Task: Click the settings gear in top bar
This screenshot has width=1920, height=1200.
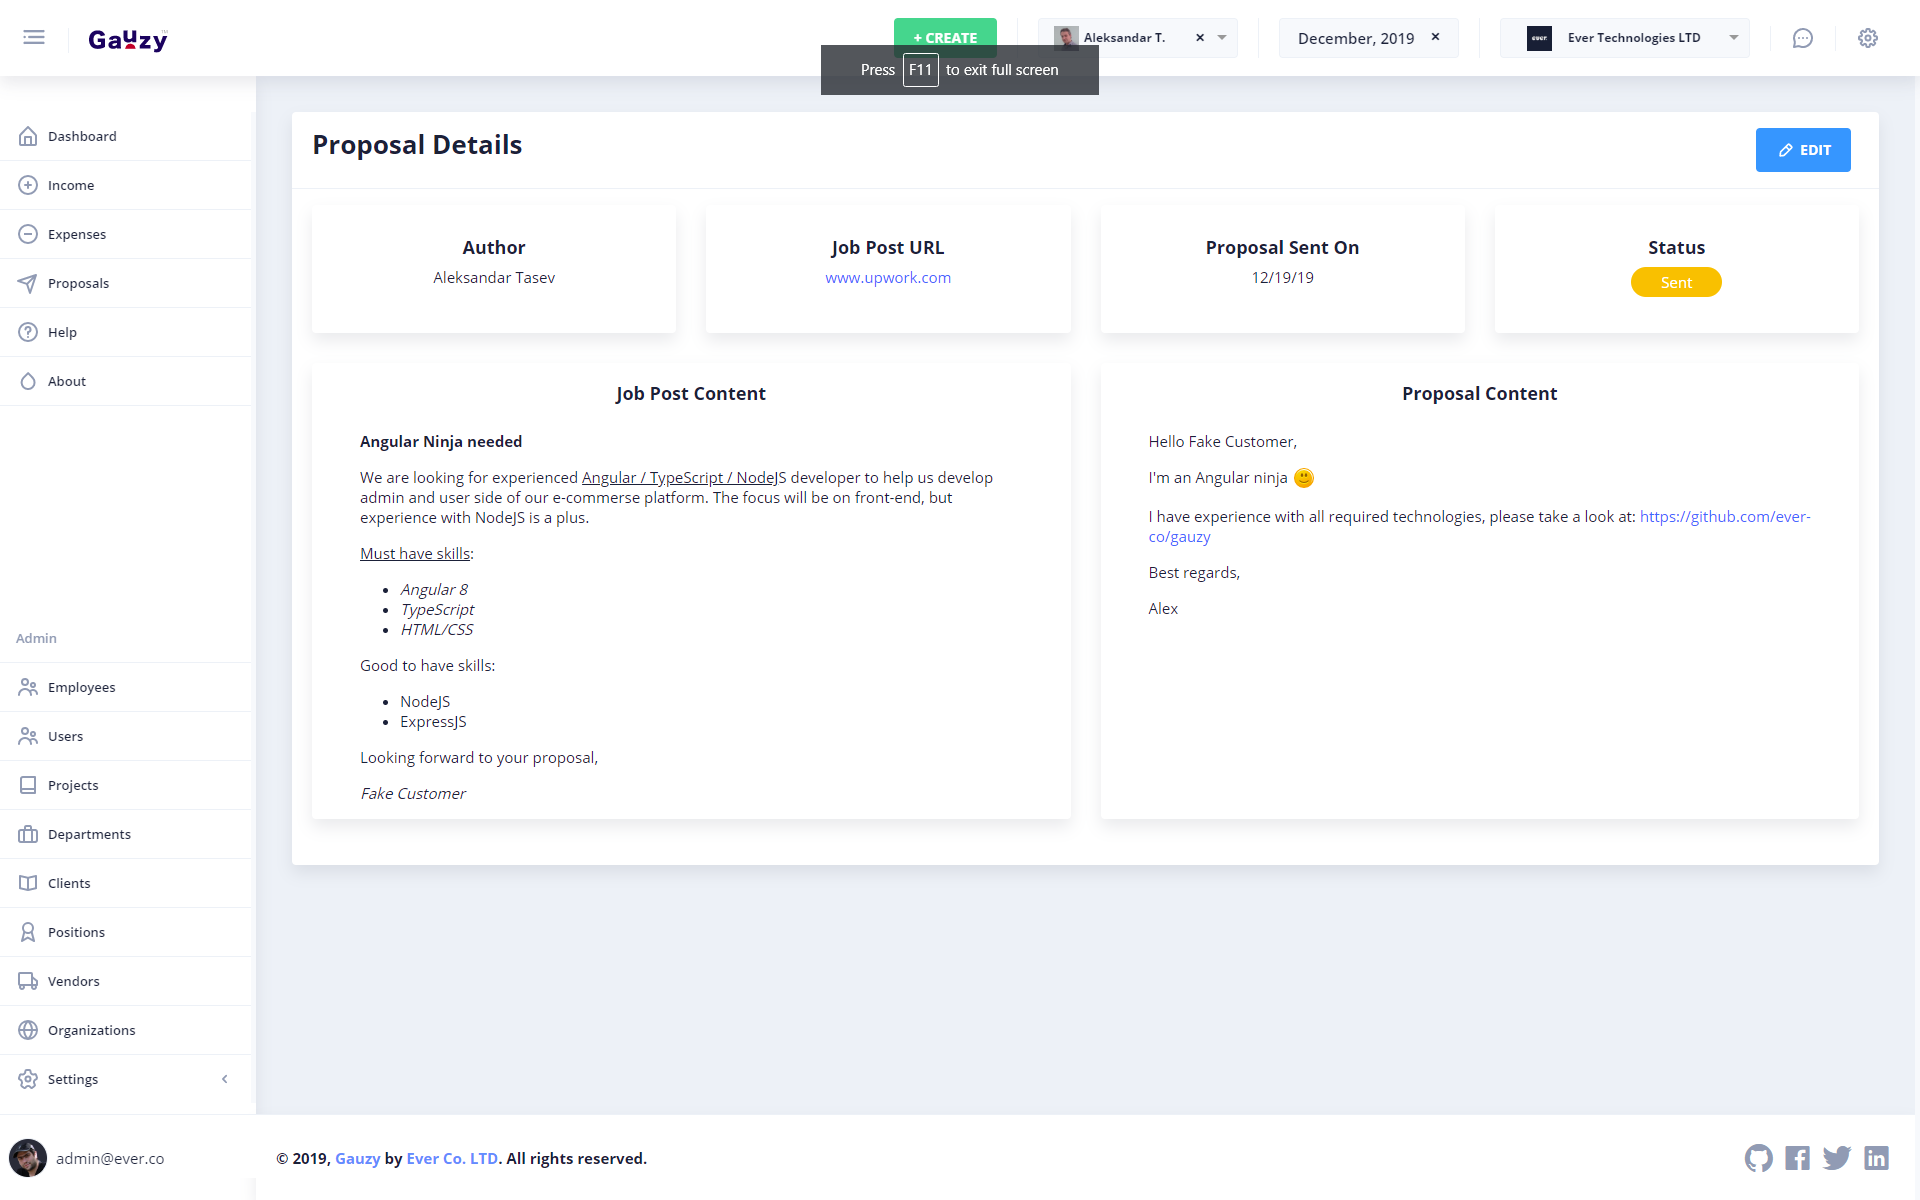Action: tap(1868, 38)
